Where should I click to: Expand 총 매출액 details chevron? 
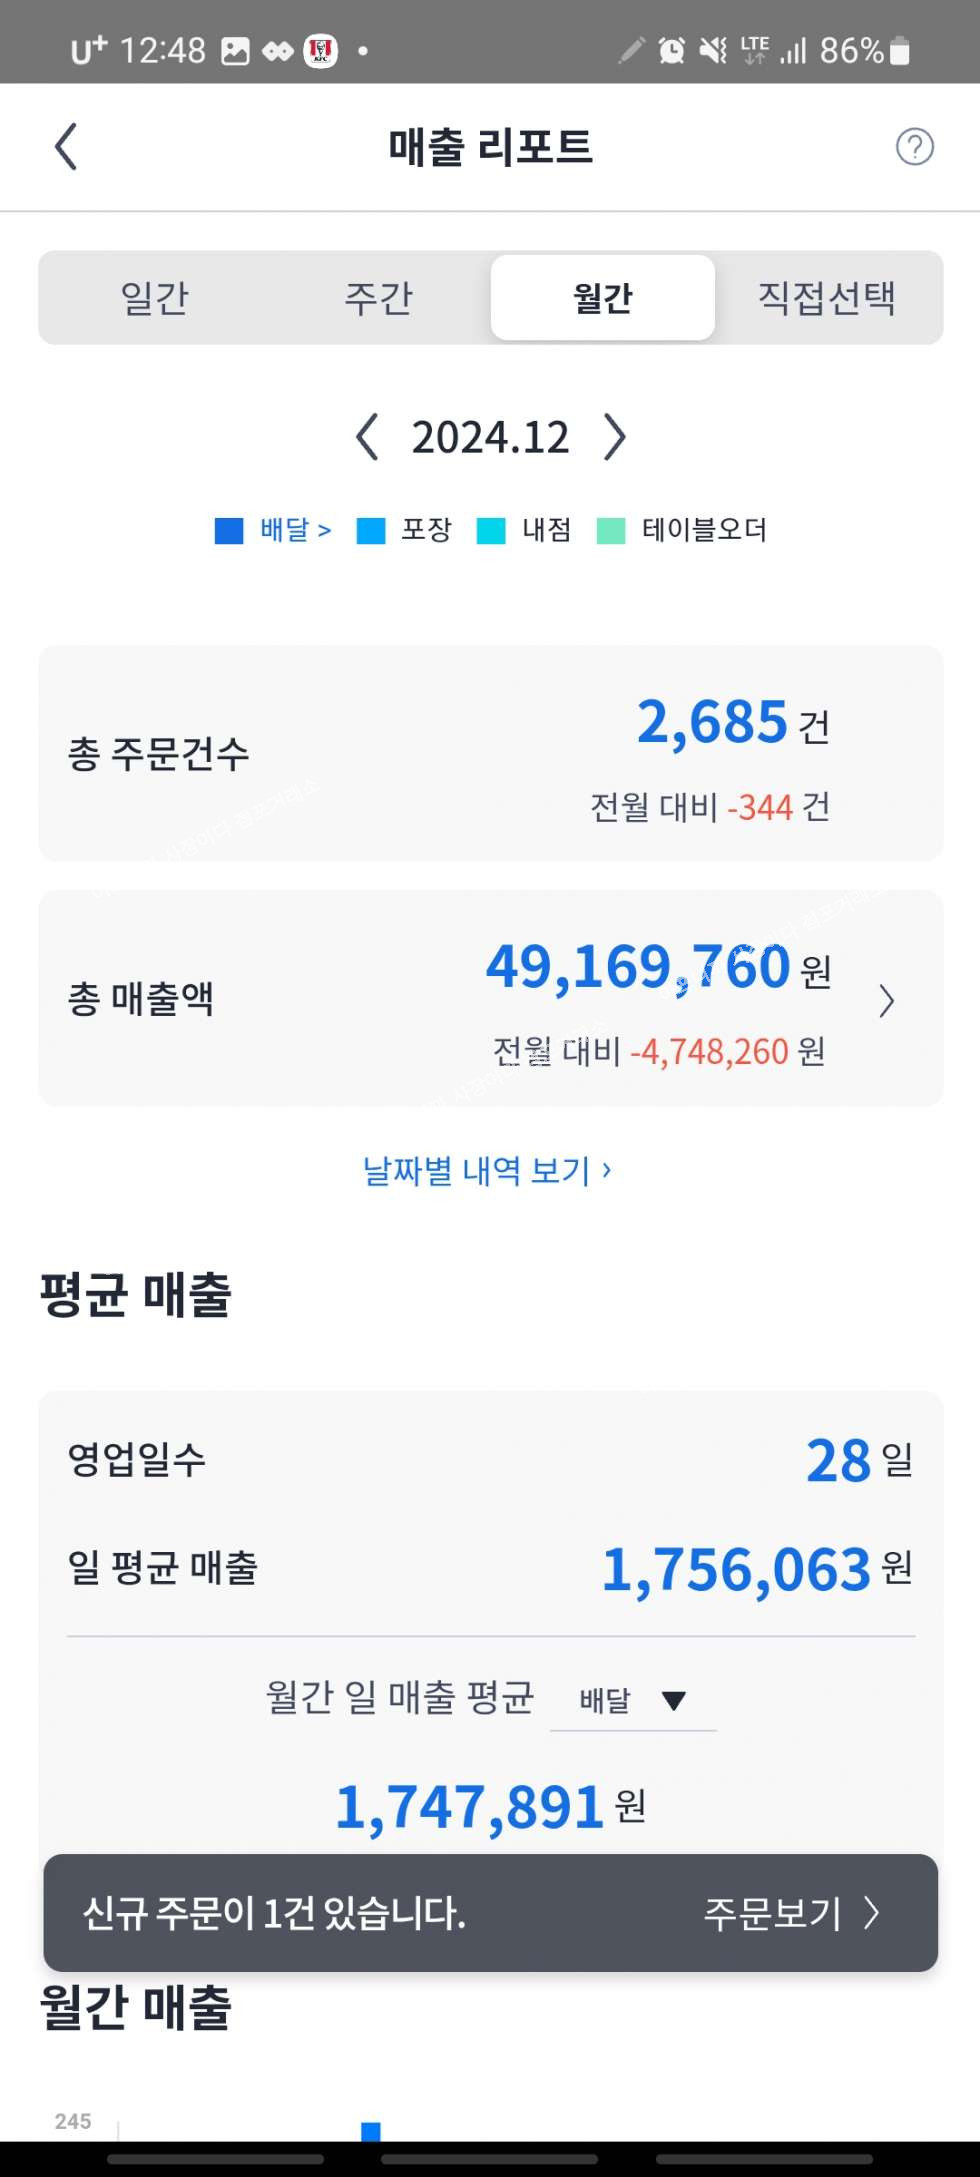click(886, 1001)
